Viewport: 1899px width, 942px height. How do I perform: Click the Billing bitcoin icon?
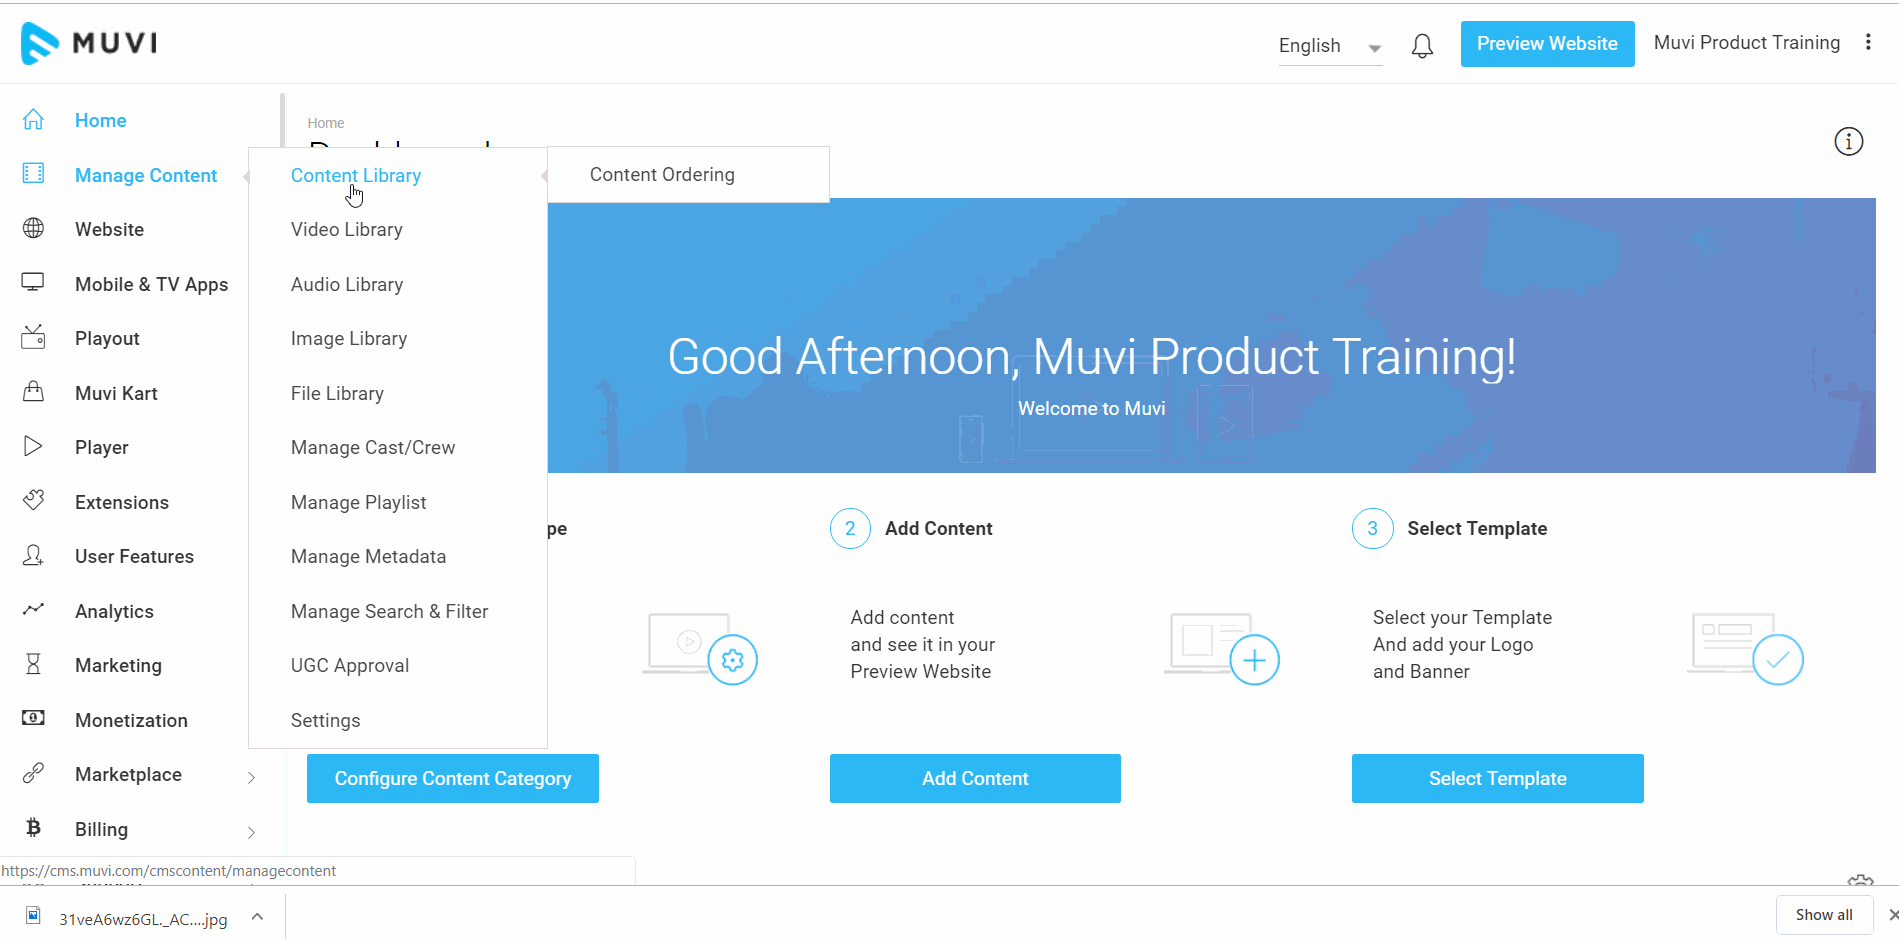click(33, 828)
